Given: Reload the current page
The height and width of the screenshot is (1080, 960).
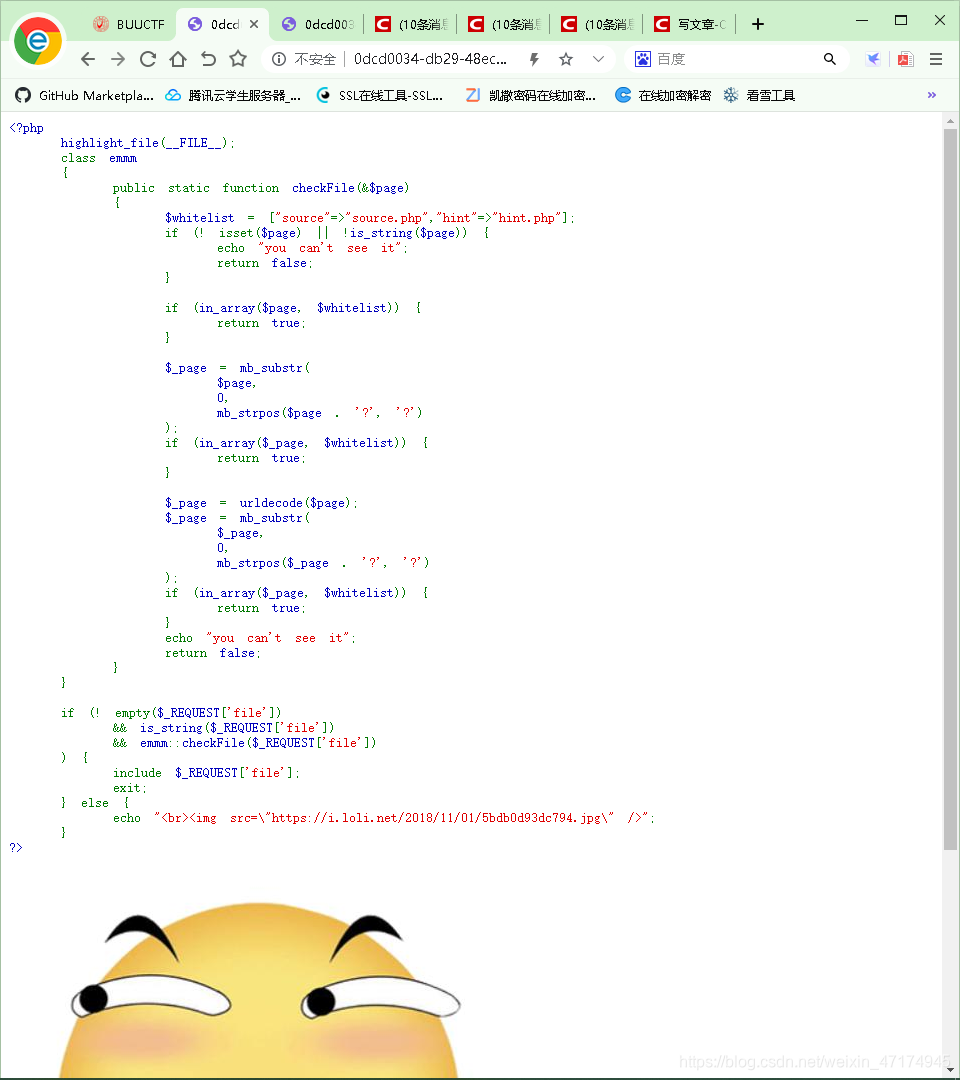Looking at the screenshot, I should point(147,59).
